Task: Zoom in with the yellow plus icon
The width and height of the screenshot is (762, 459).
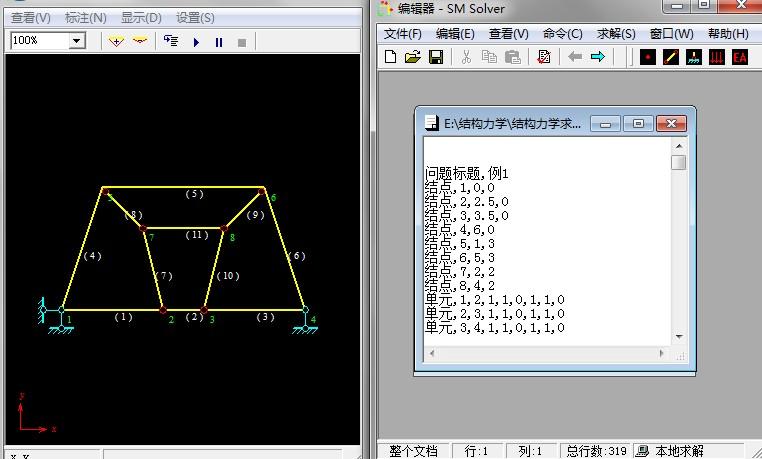Action: [116, 42]
